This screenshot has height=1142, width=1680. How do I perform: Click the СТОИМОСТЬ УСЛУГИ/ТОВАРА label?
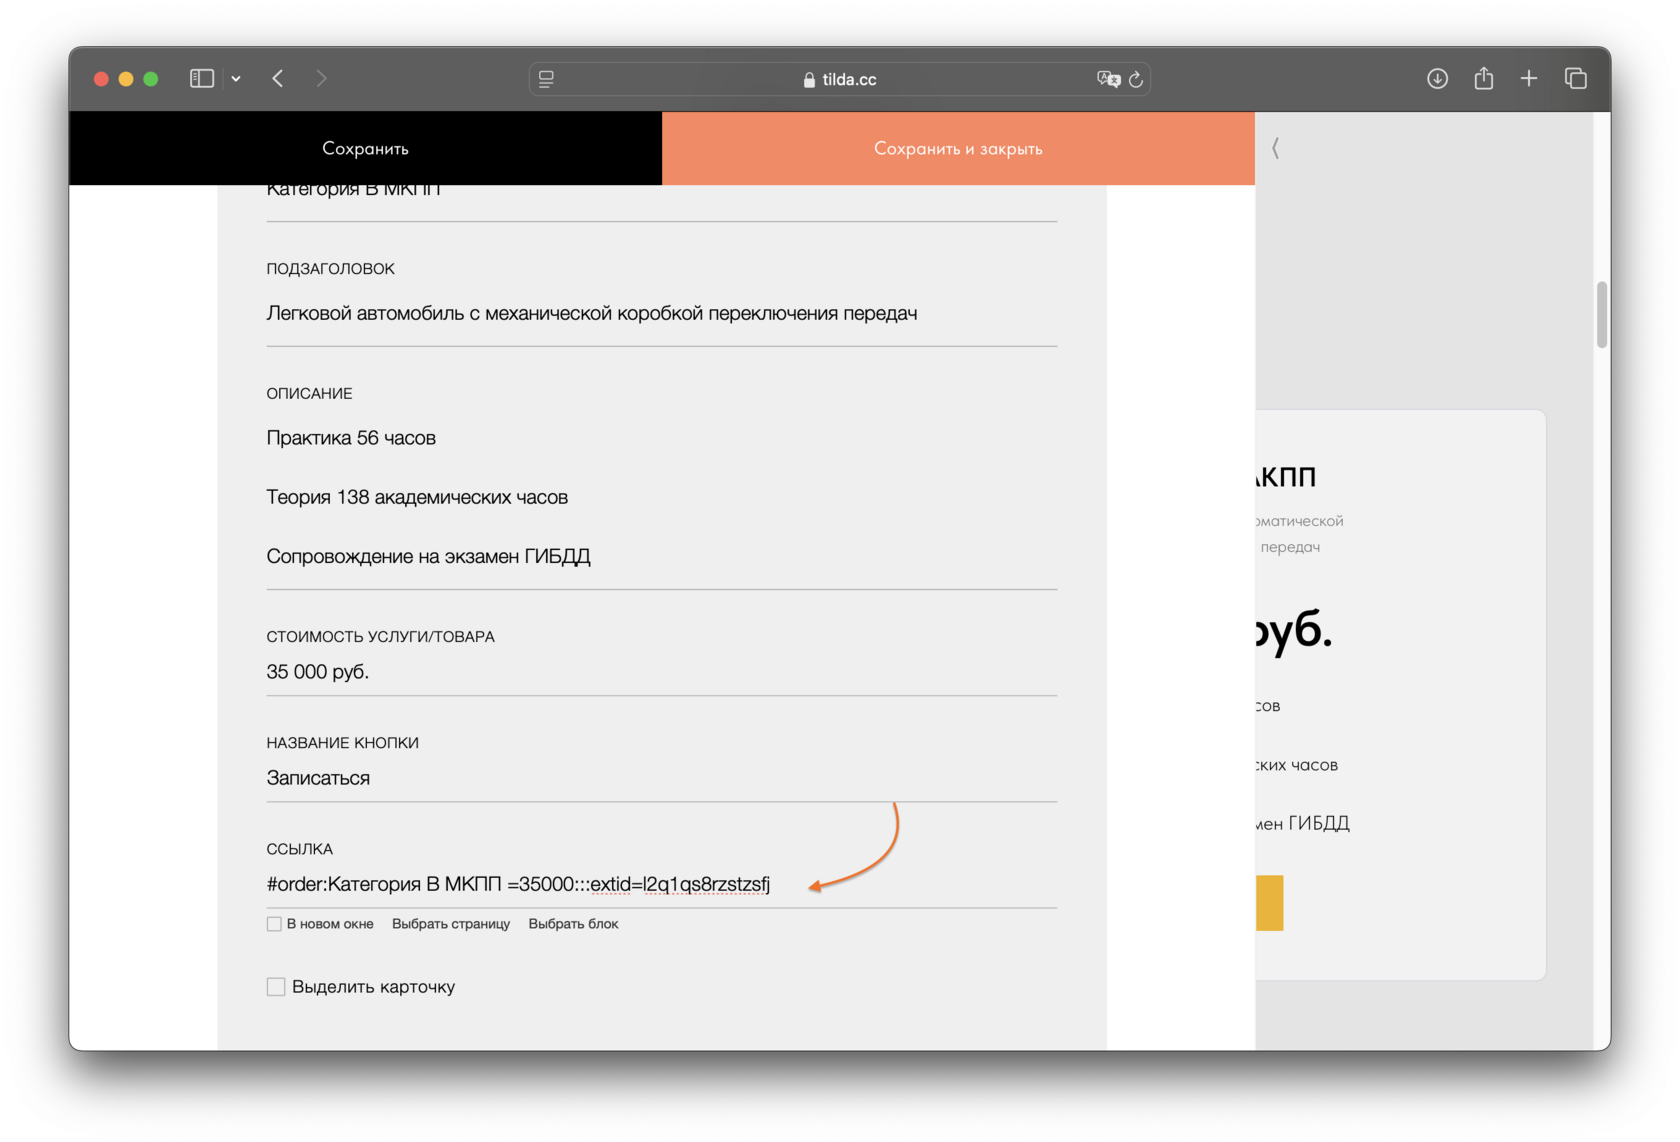coord(380,637)
